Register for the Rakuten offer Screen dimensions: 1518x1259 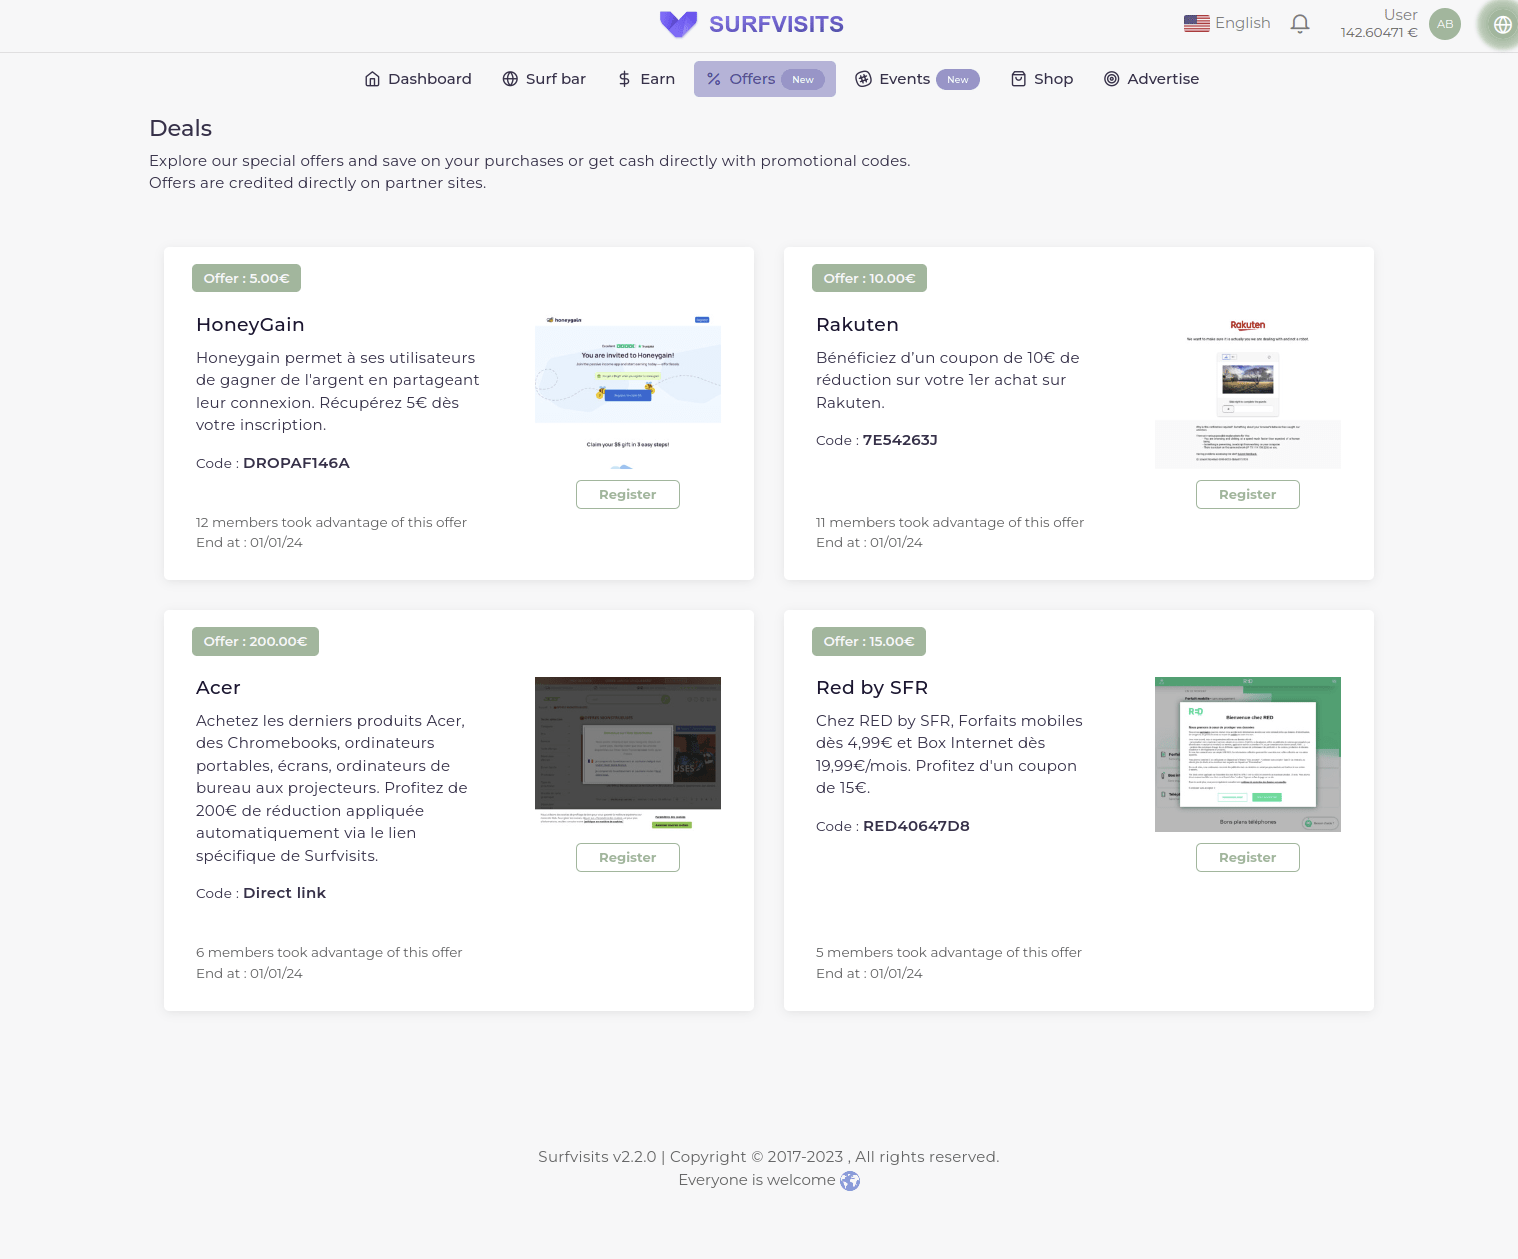[x=1247, y=494]
